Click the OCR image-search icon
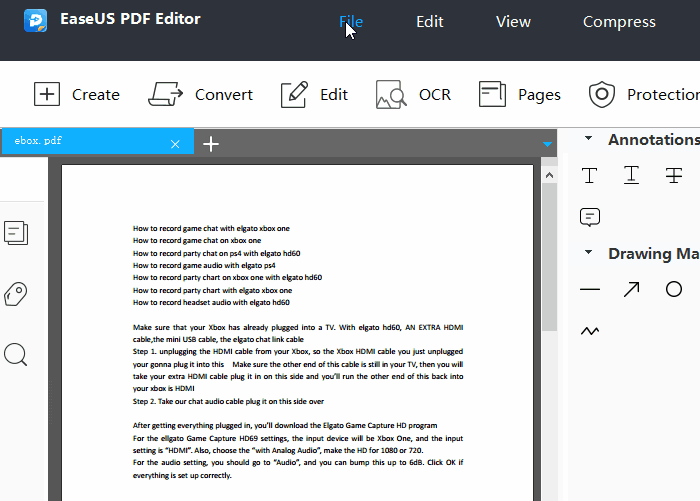This screenshot has height=501, width=700. coord(391,94)
